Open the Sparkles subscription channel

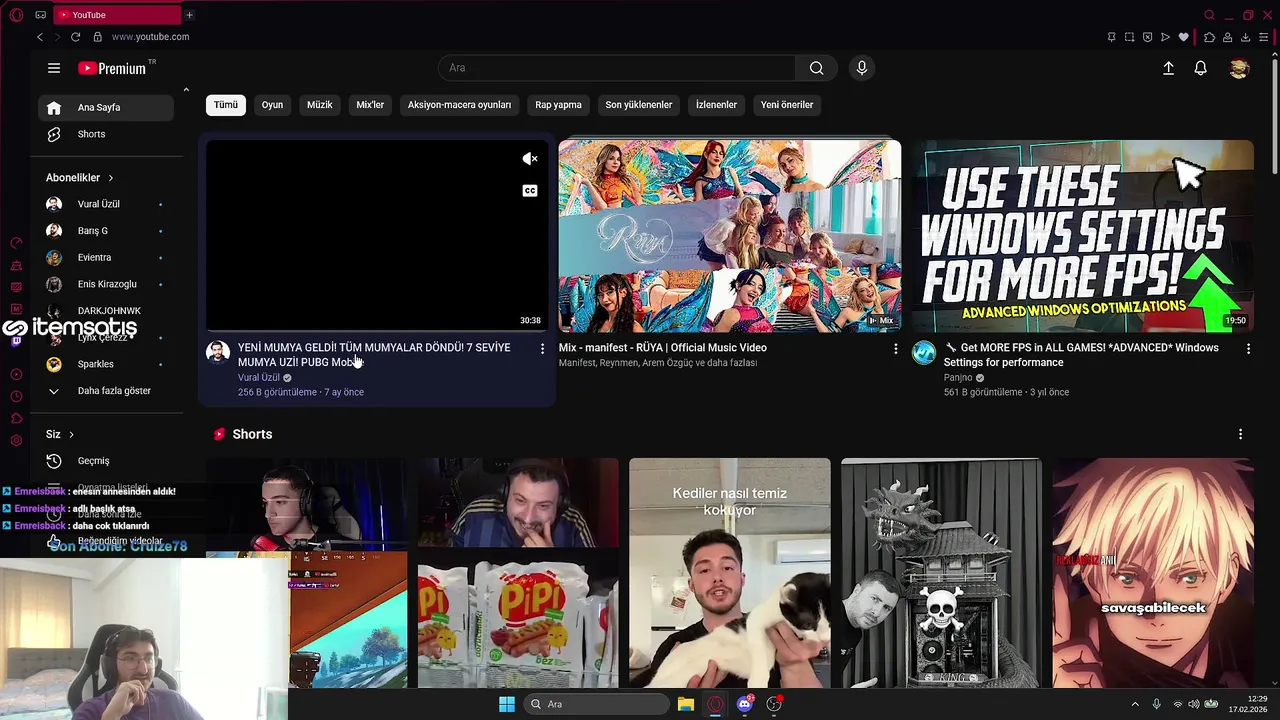[106, 364]
